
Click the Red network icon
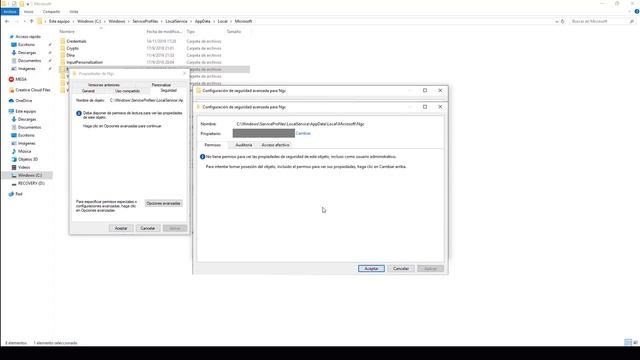[11, 194]
